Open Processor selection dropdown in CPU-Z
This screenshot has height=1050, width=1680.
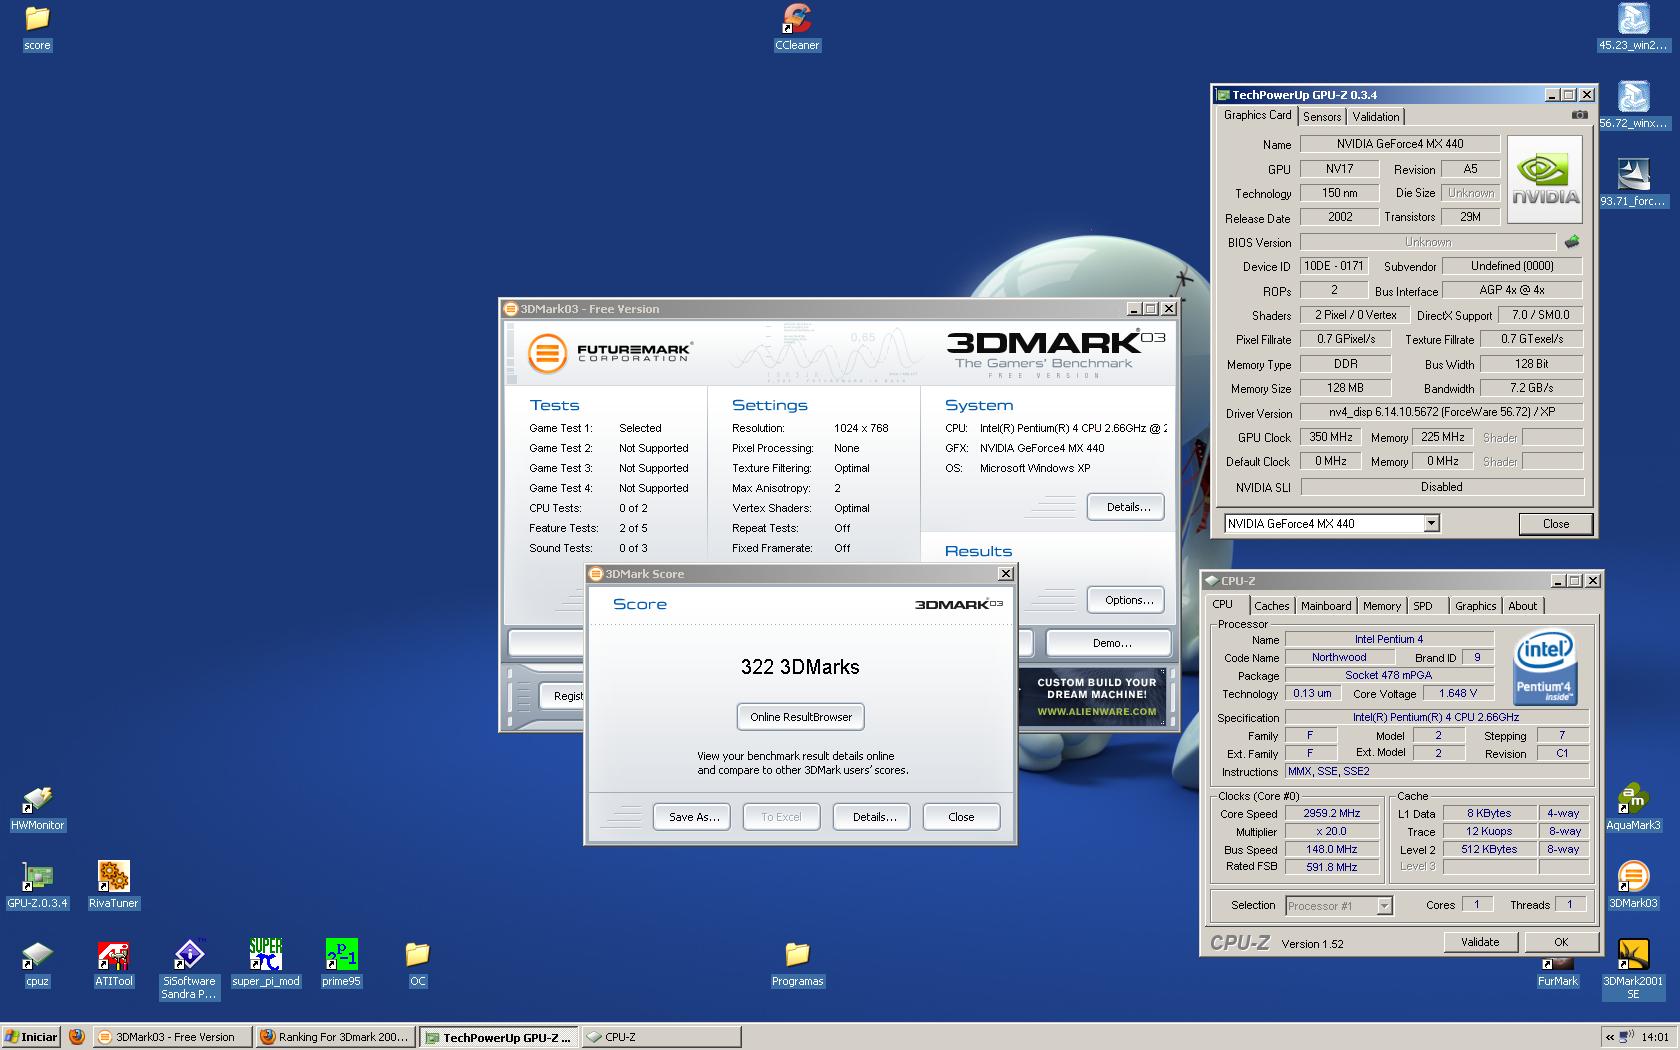(x=1384, y=906)
